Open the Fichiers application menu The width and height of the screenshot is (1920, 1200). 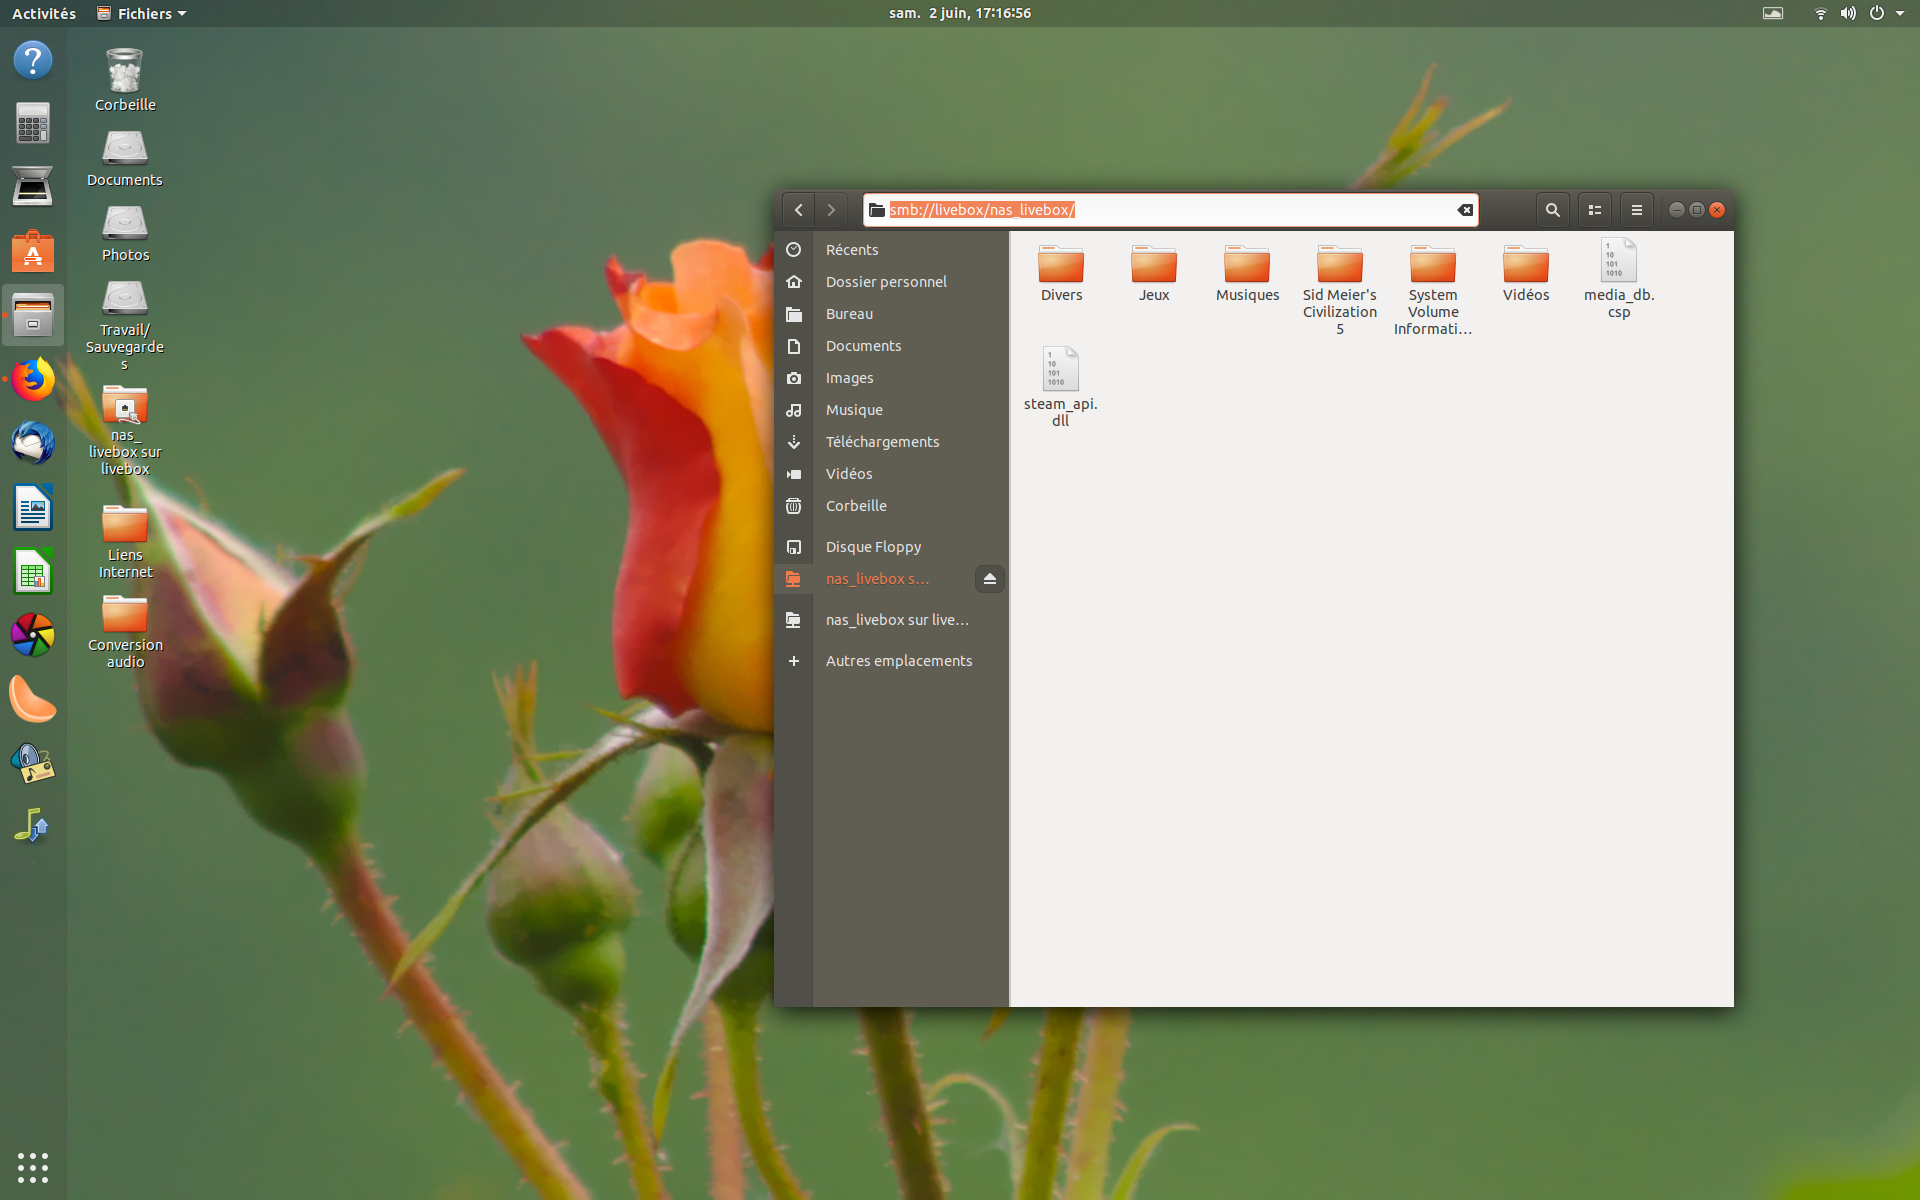141,13
